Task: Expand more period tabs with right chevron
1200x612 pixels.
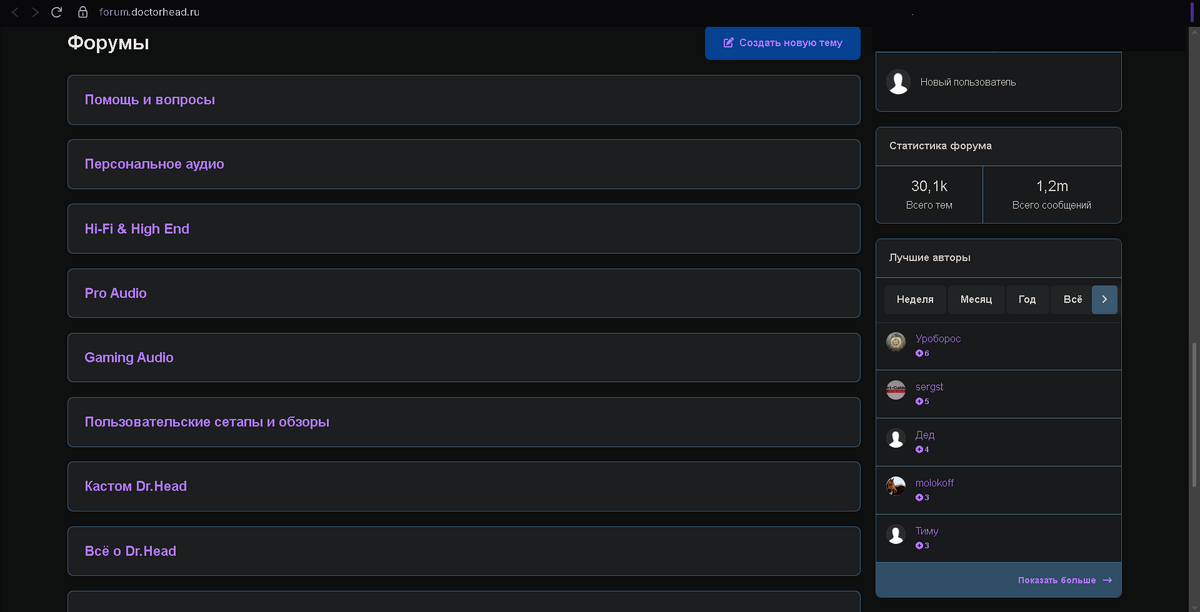Action: click(x=1104, y=299)
